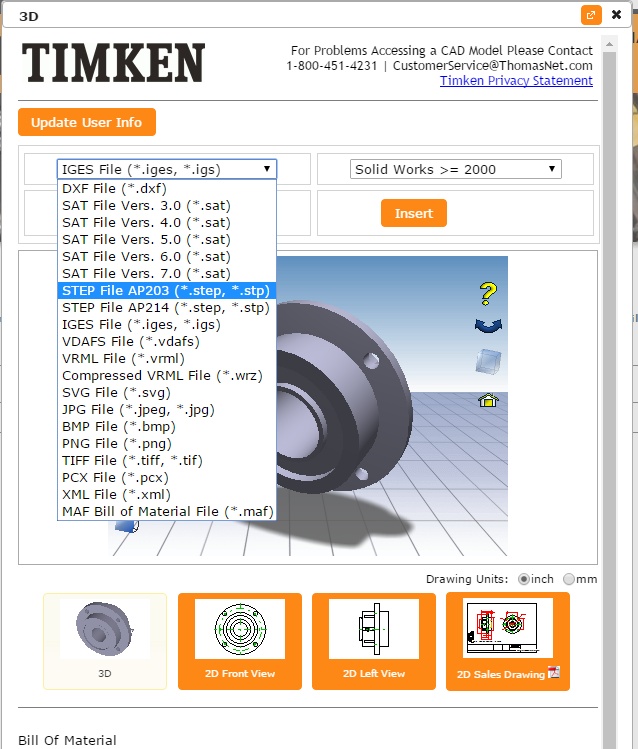Image resolution: width=638 pixels, height=749 pixels.
Task: Choose DXF File (*.dxf) option
Action: 167,188
